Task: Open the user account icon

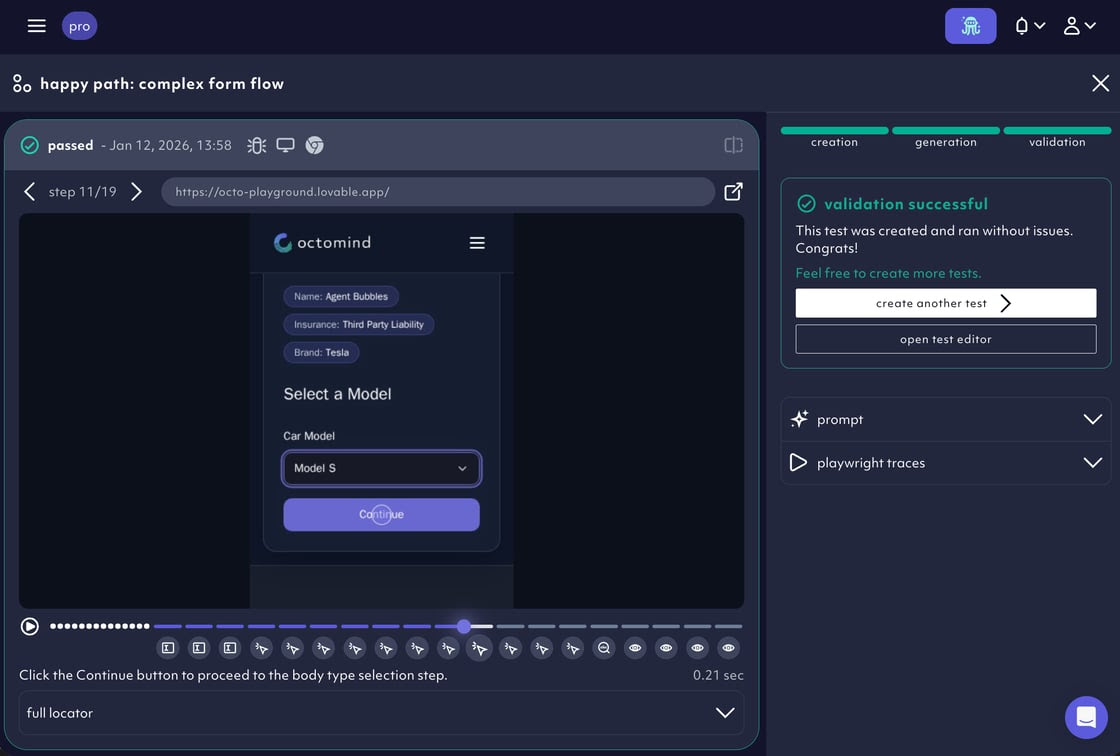Action: (x=1071, y=26)
